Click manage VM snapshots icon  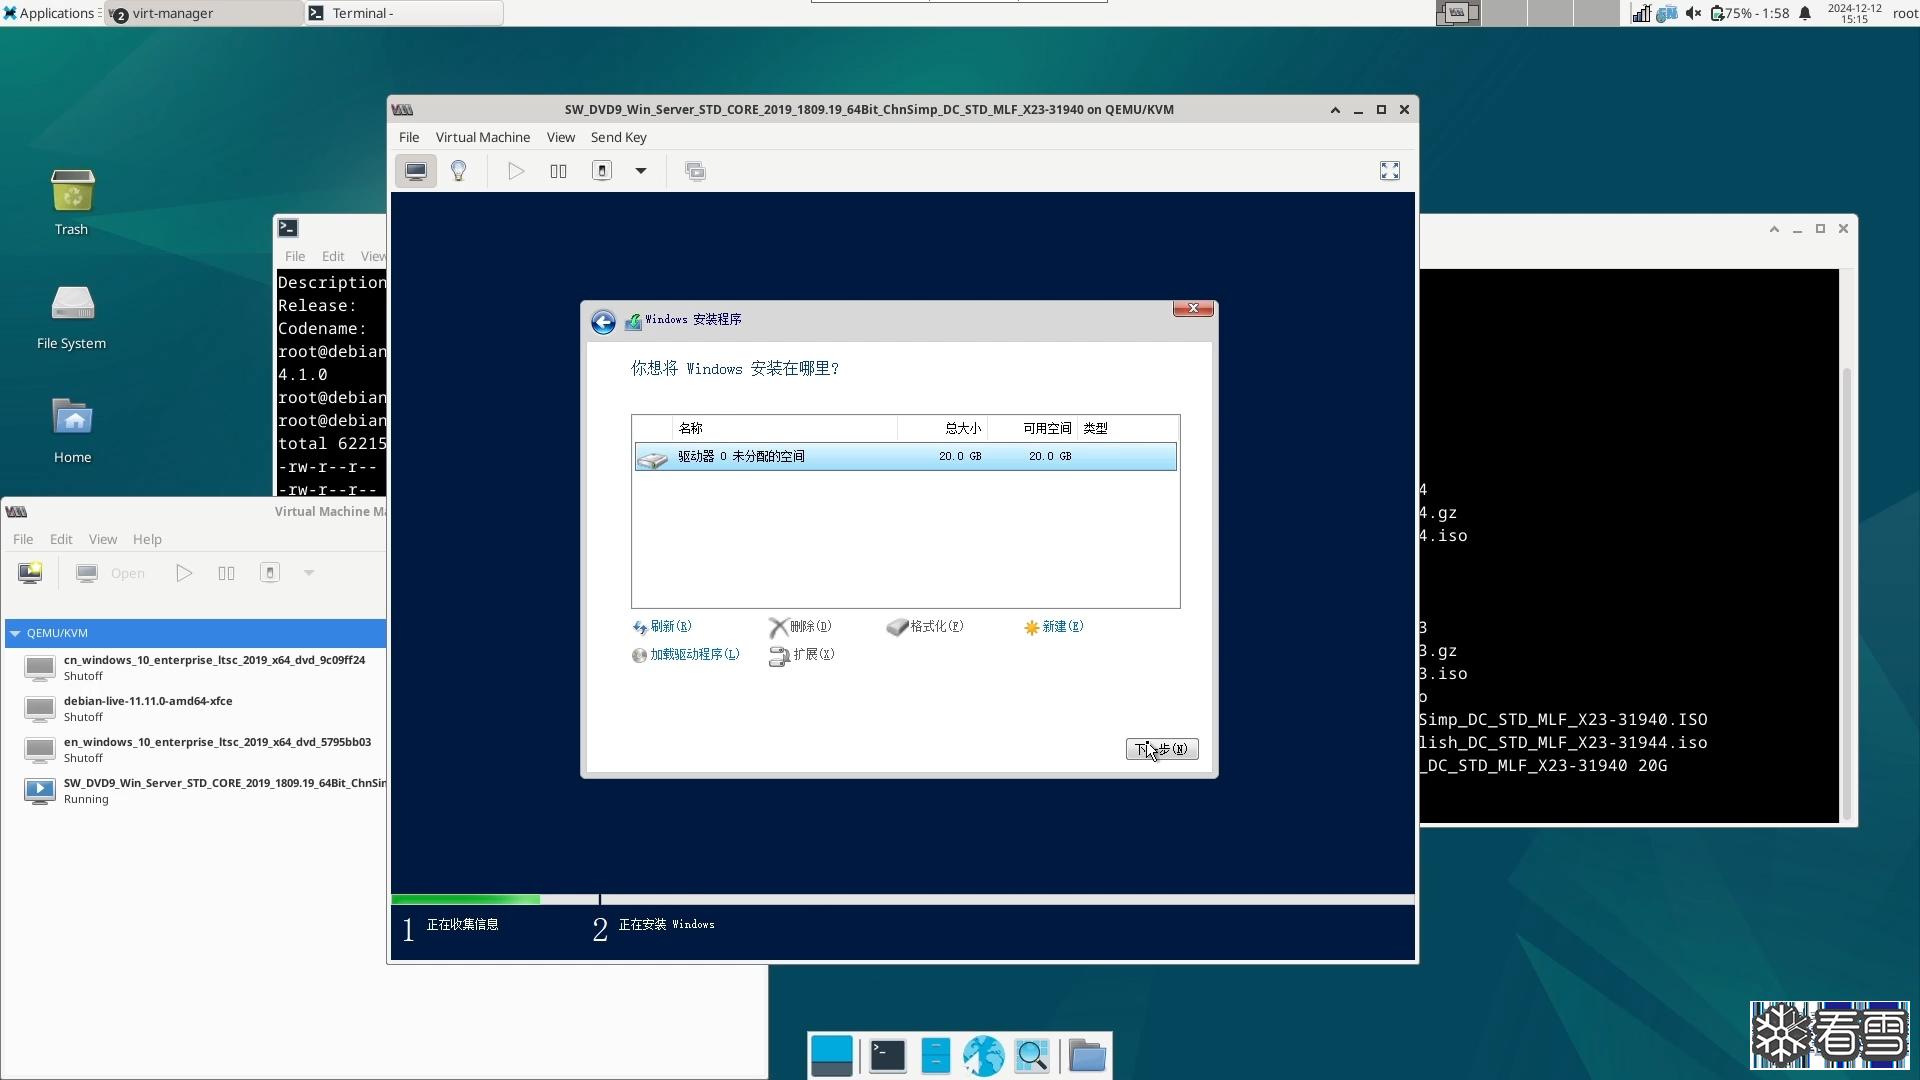[x=695, y=171]
